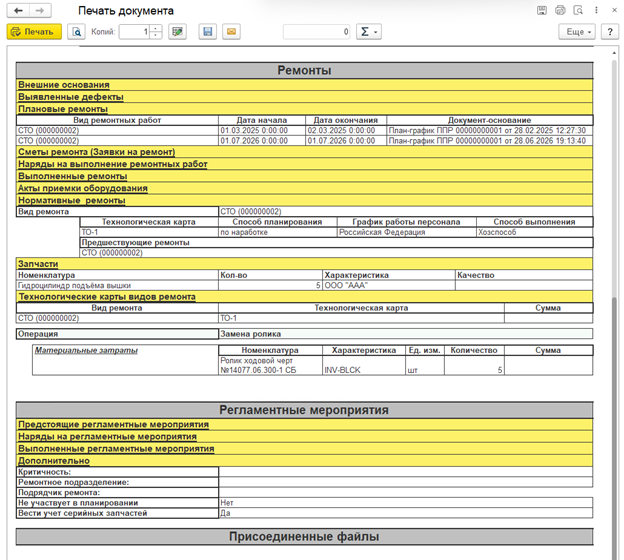This screenshot has height=560, width=624.
Task: Select Ролик ходовой черт nomenclature cell
Action: click(271, 365)
